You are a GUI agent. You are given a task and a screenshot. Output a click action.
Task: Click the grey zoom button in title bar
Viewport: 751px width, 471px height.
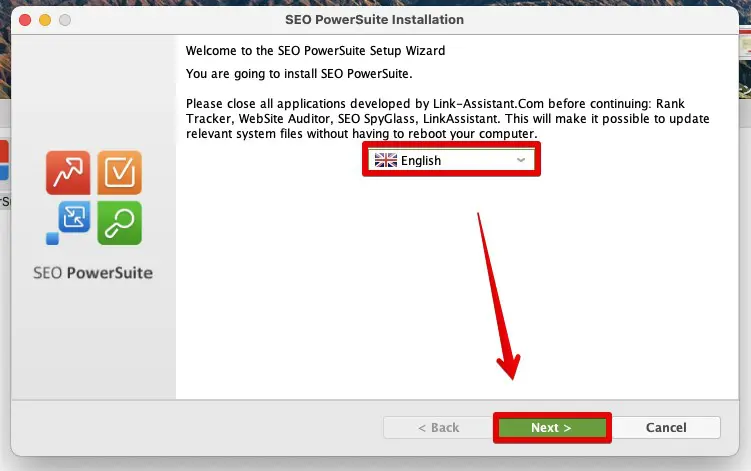point(66,20)
